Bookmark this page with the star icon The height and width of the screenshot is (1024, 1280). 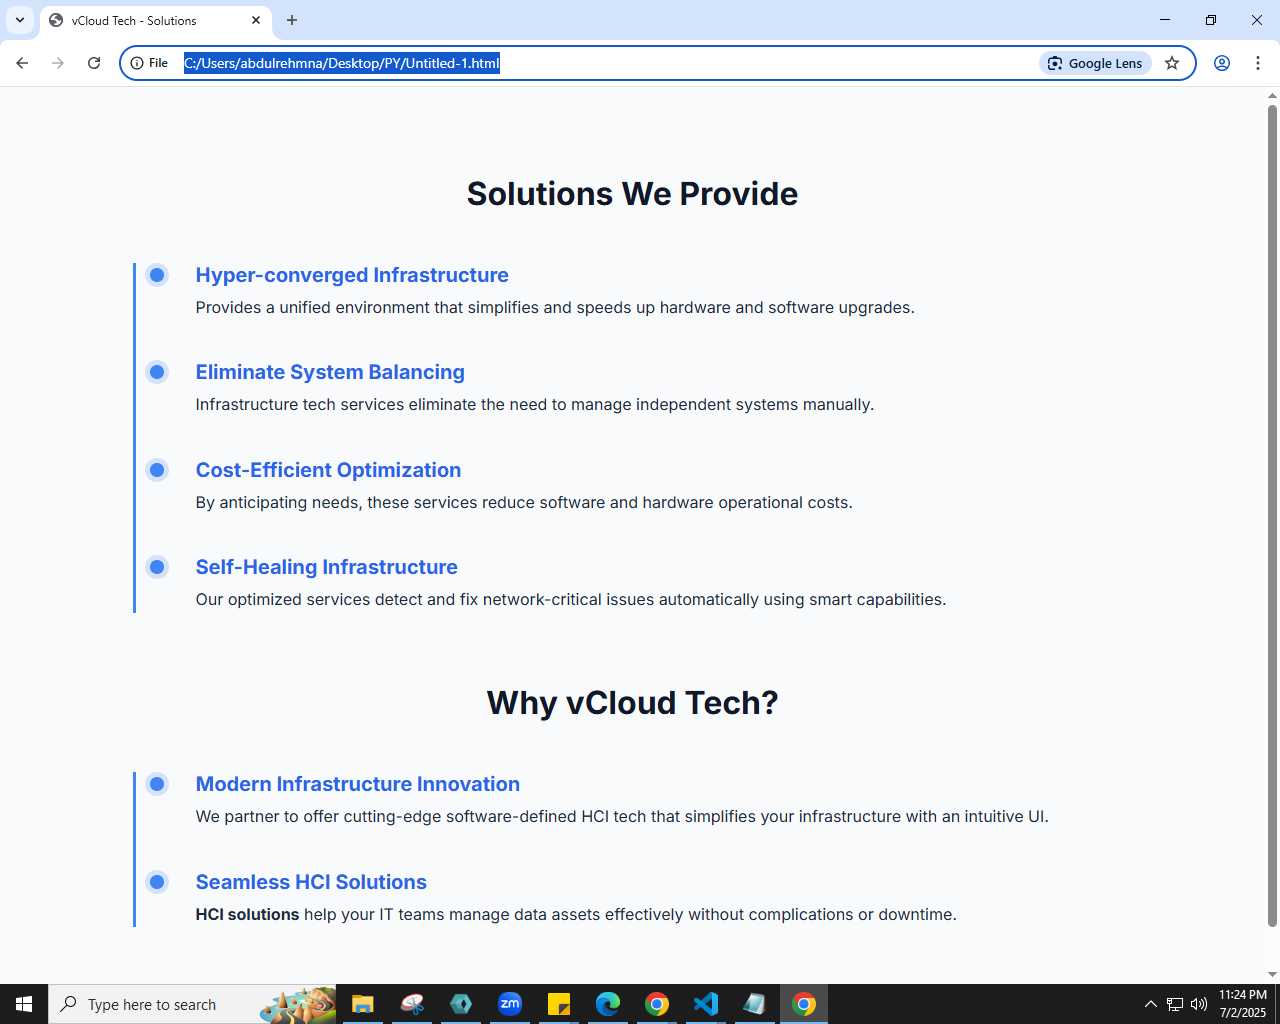[1172, 63]
